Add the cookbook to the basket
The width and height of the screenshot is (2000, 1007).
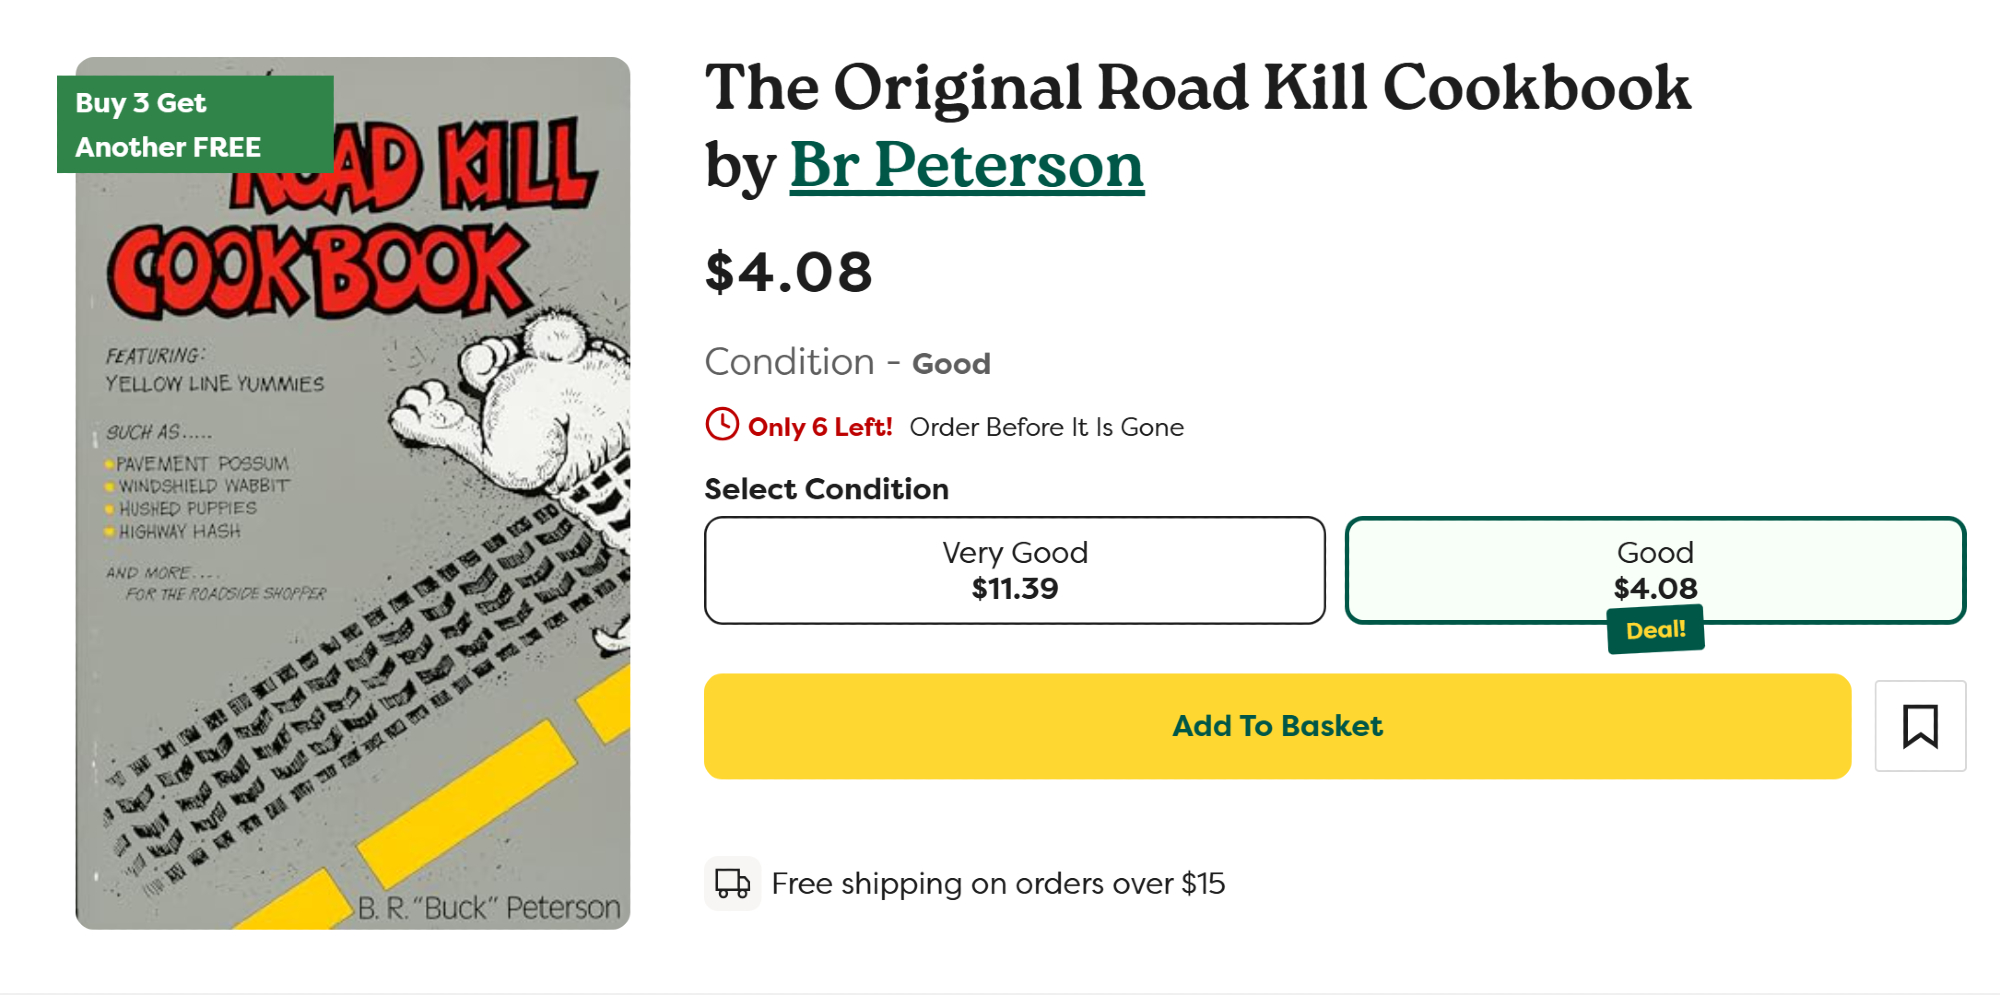tap(1277, 726)
